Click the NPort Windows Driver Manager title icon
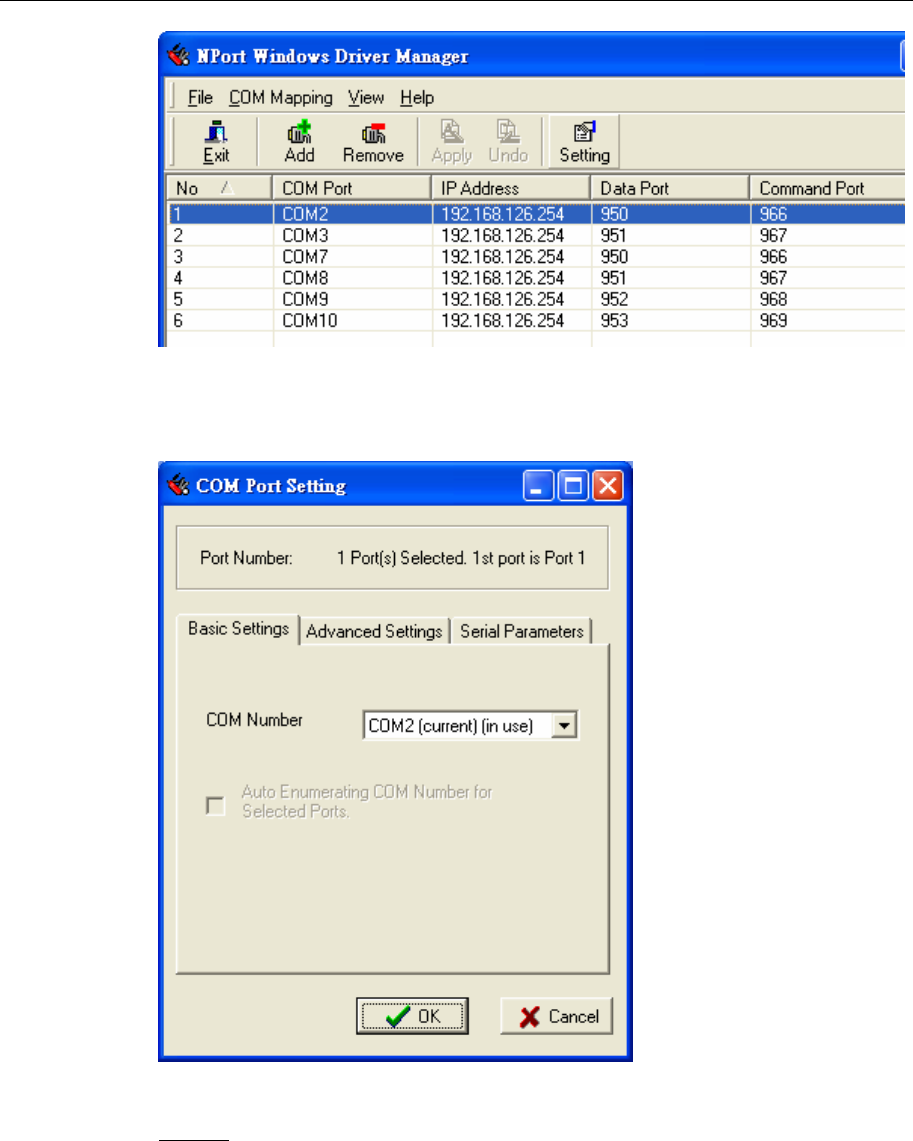This screenshot has height=1141, width=913. pos(178,55)
